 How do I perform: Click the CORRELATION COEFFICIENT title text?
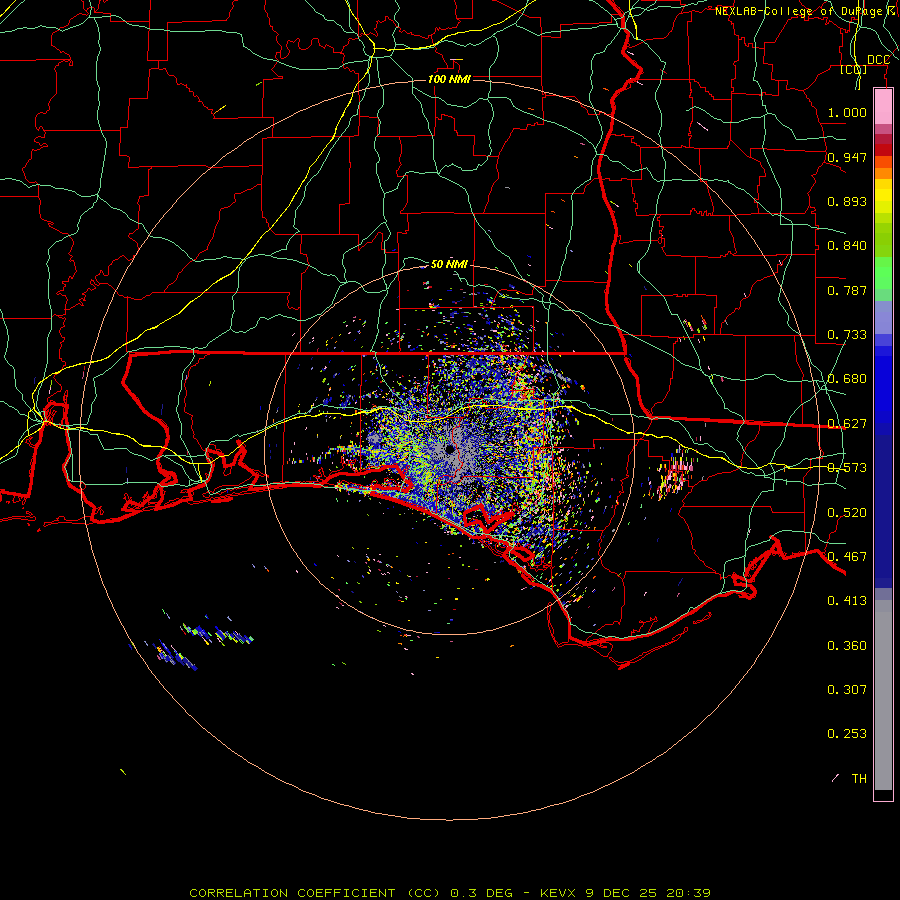coord(292,893)
